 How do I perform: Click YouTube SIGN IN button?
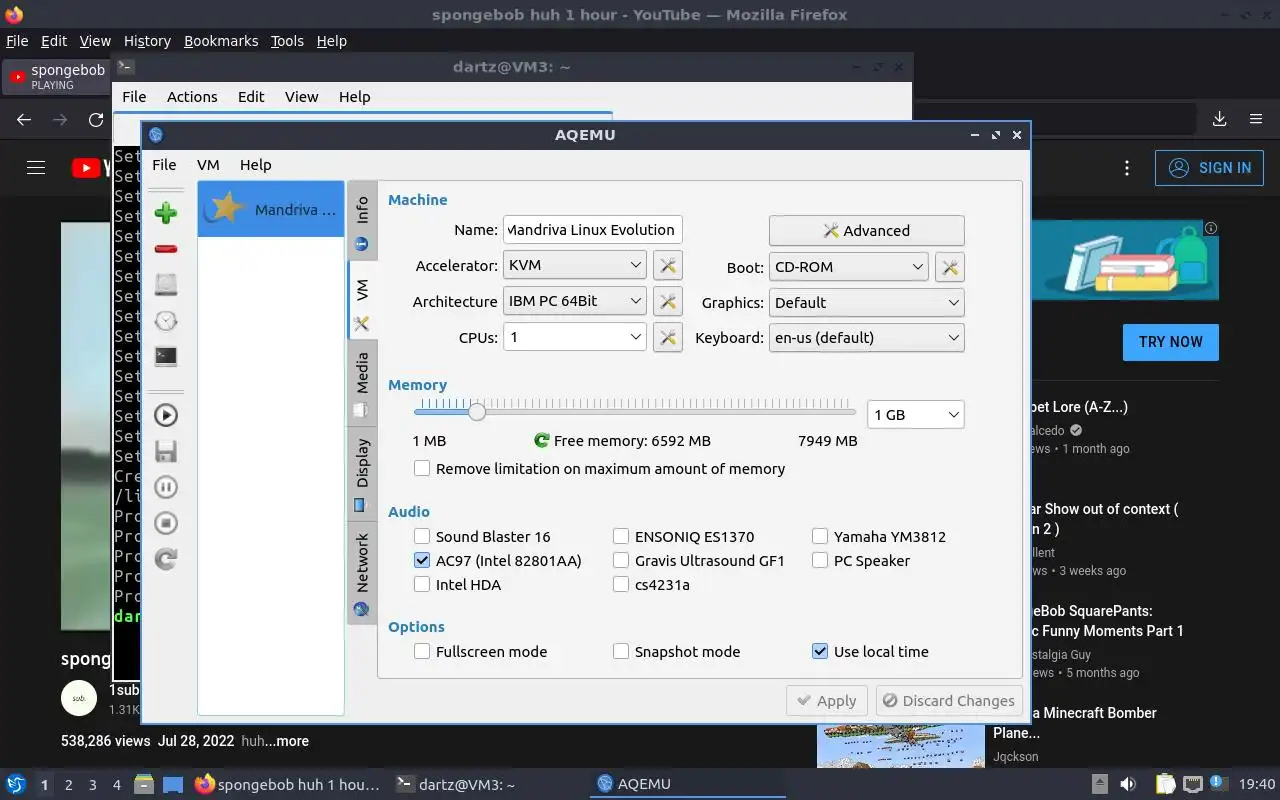point(1209,168)
